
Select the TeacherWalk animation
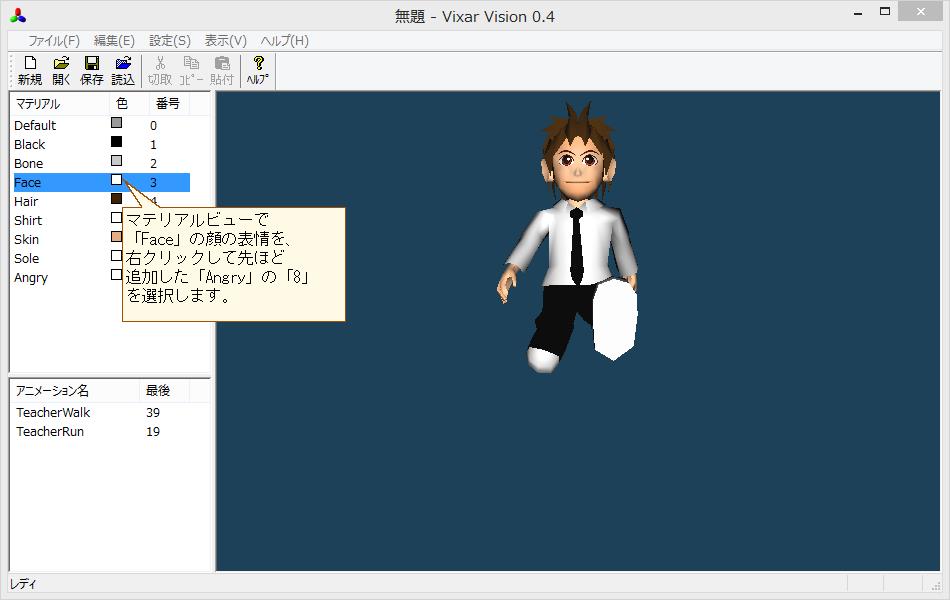point(53,412)
